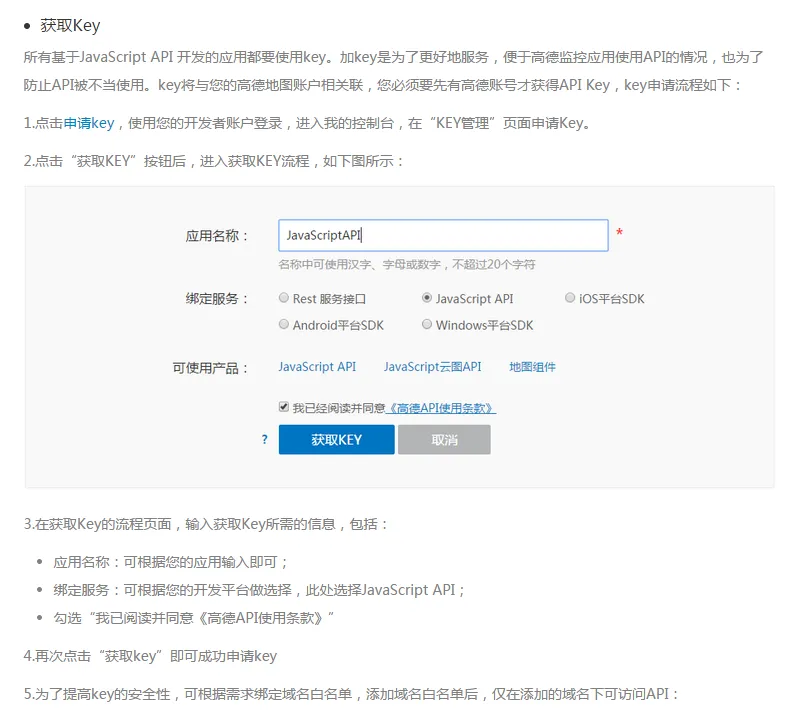
Task: Click the 绑定服务： form label
Action: click(218, 299)
